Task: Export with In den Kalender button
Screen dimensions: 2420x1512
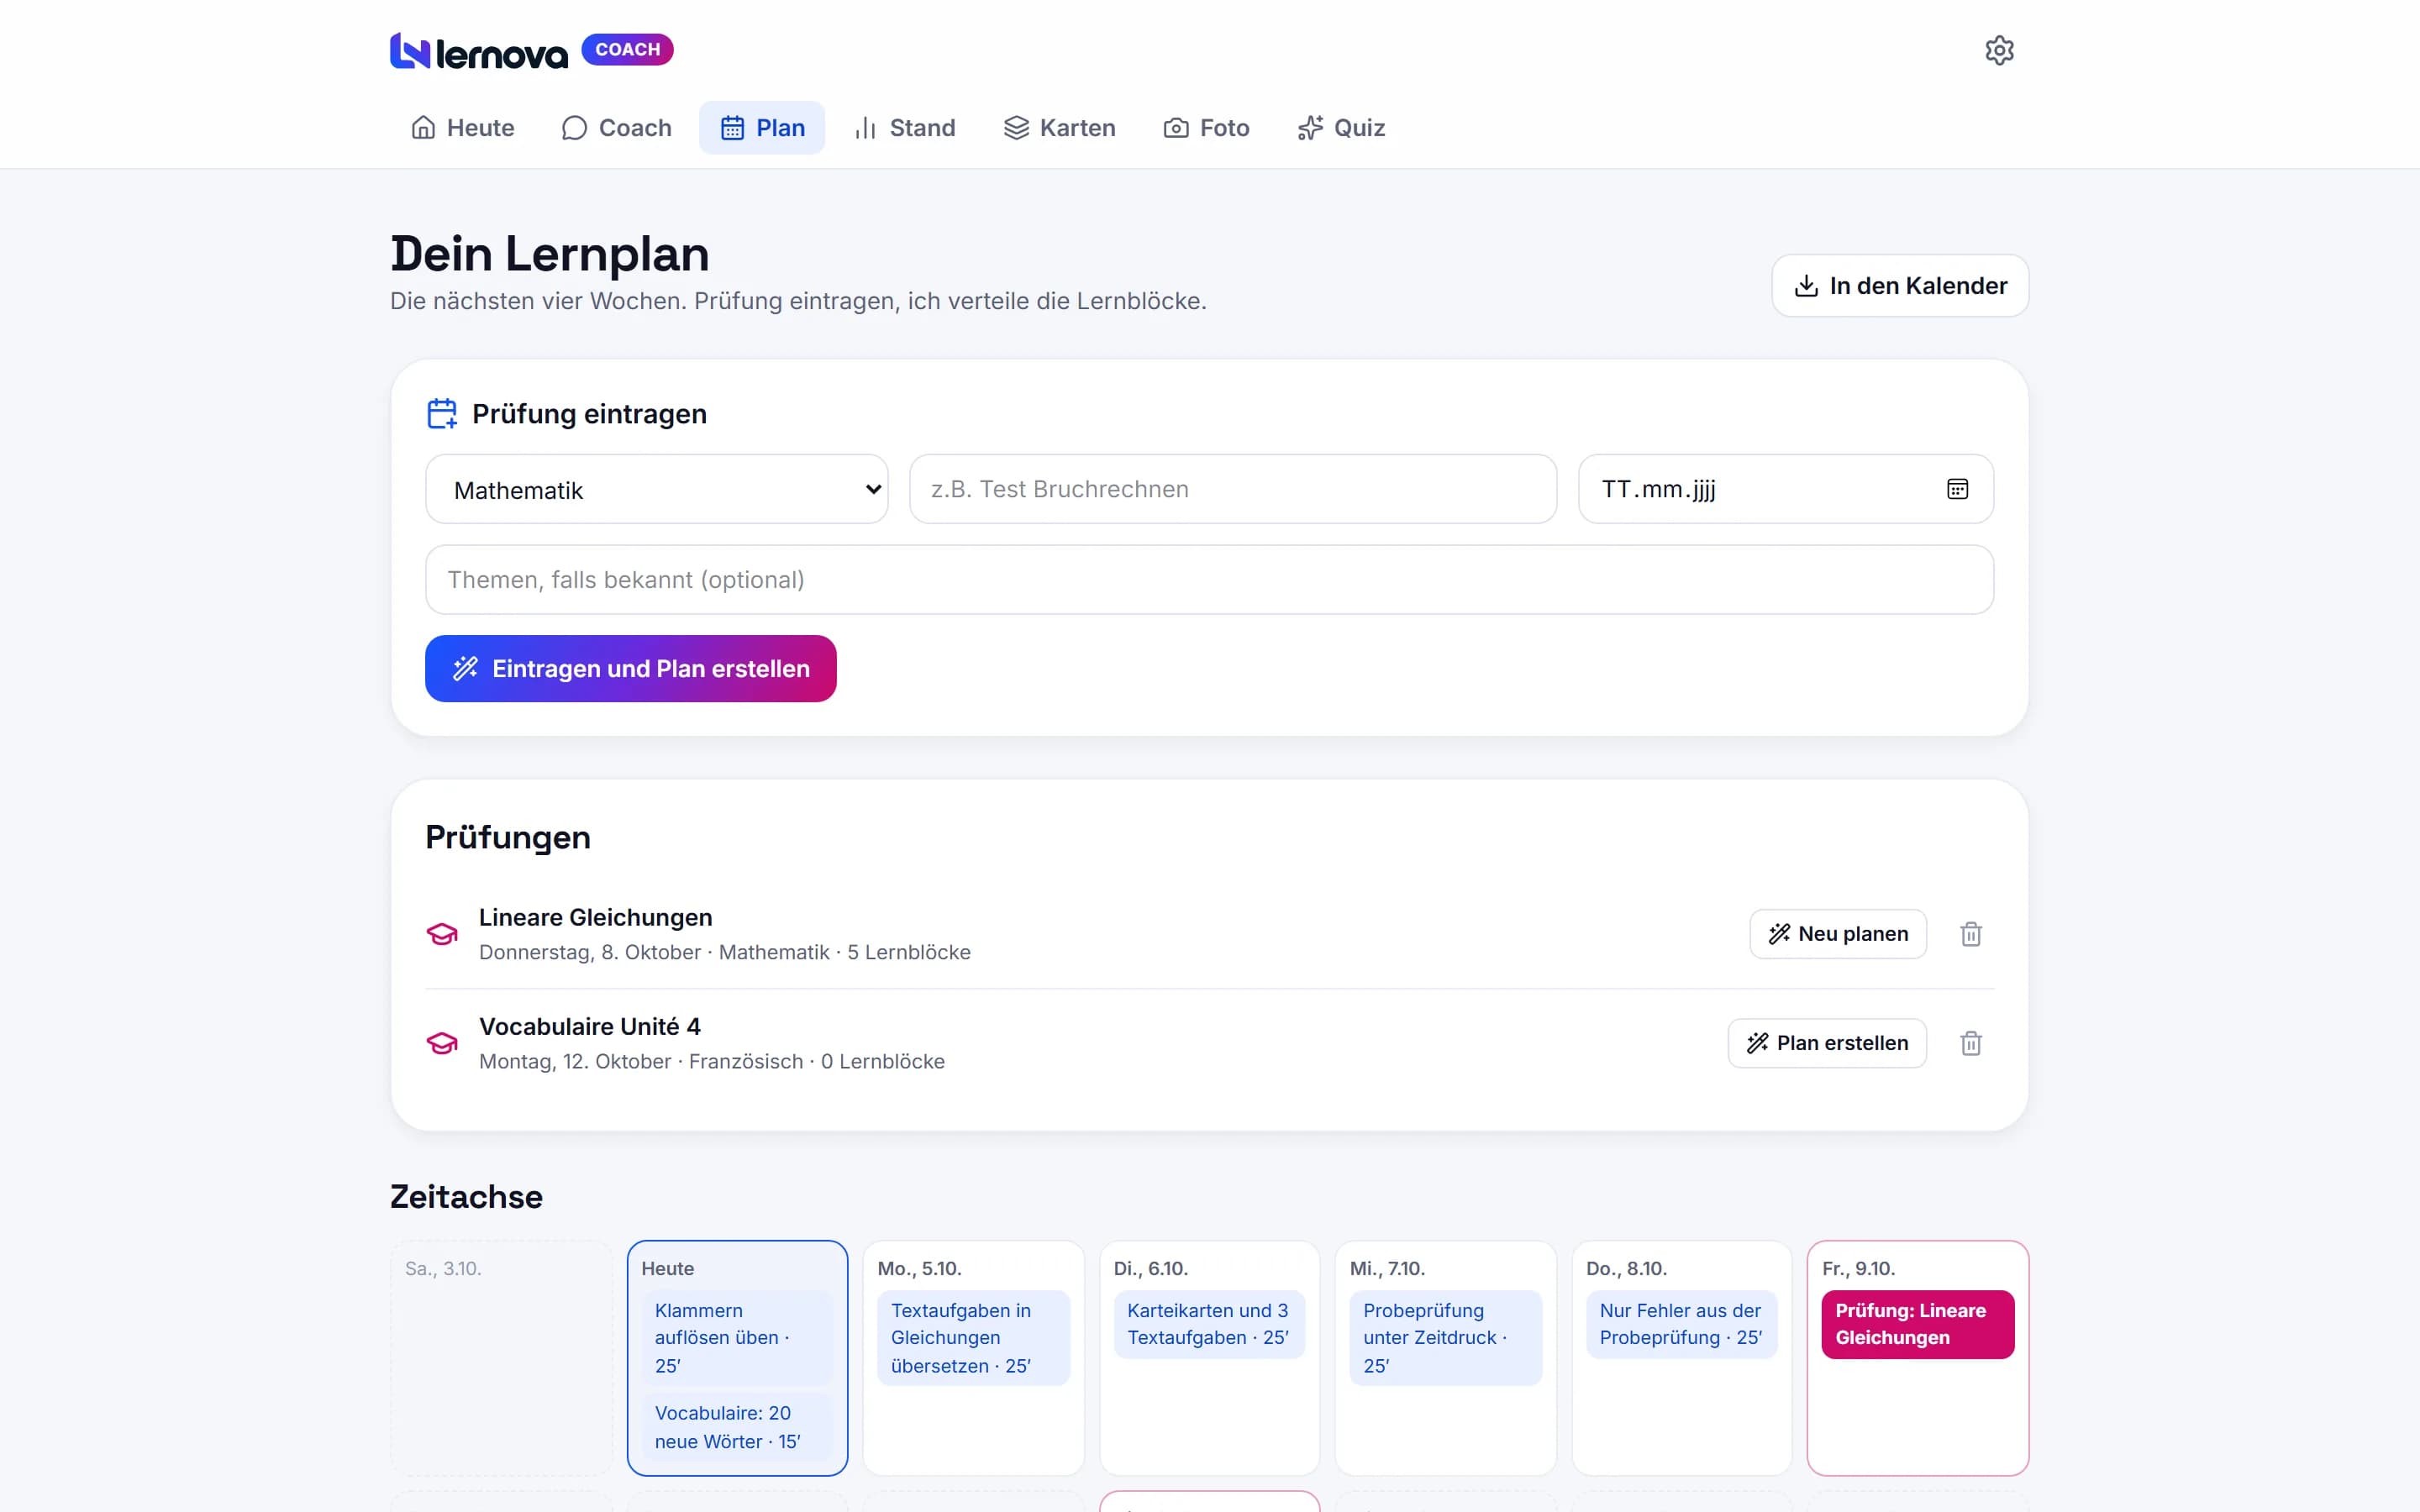Action: click(1900, 286)
